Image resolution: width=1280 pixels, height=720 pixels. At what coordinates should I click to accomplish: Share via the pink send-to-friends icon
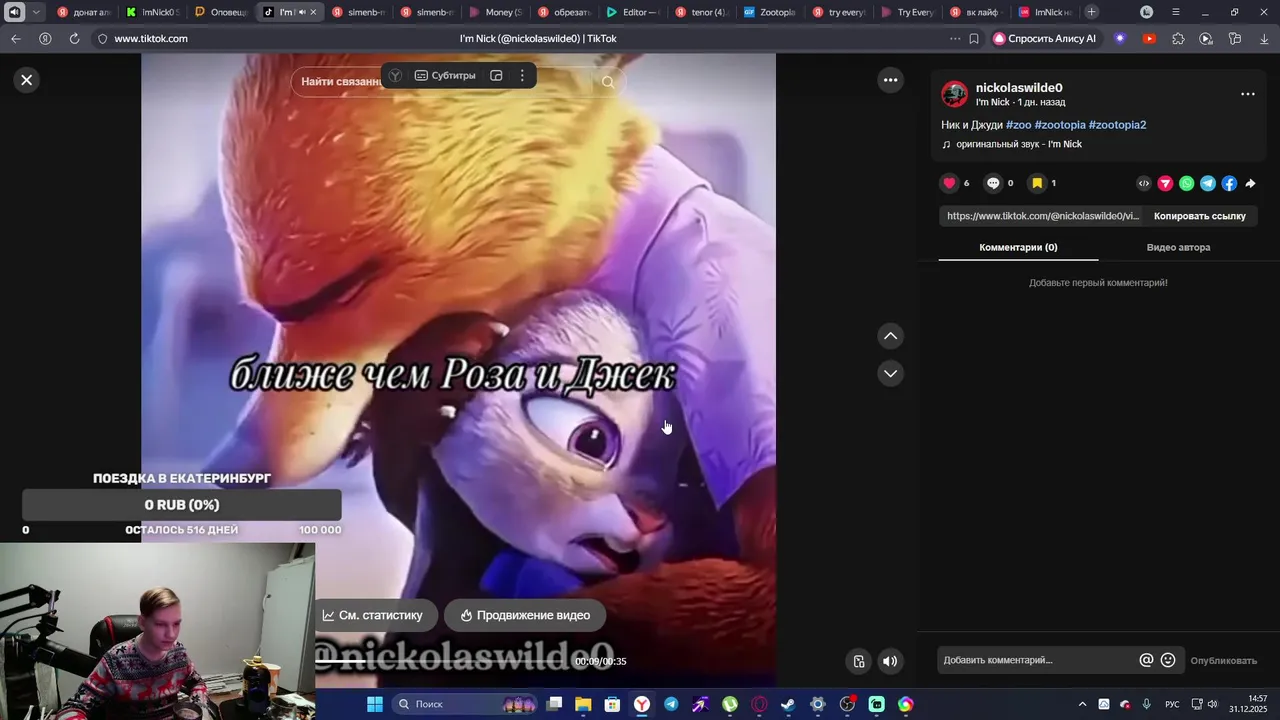(1165, 183)
